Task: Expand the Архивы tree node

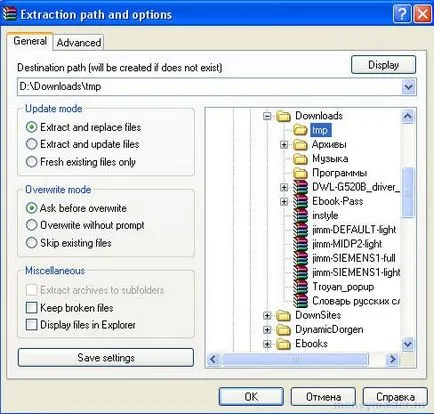Action: (x=284, y=145)
